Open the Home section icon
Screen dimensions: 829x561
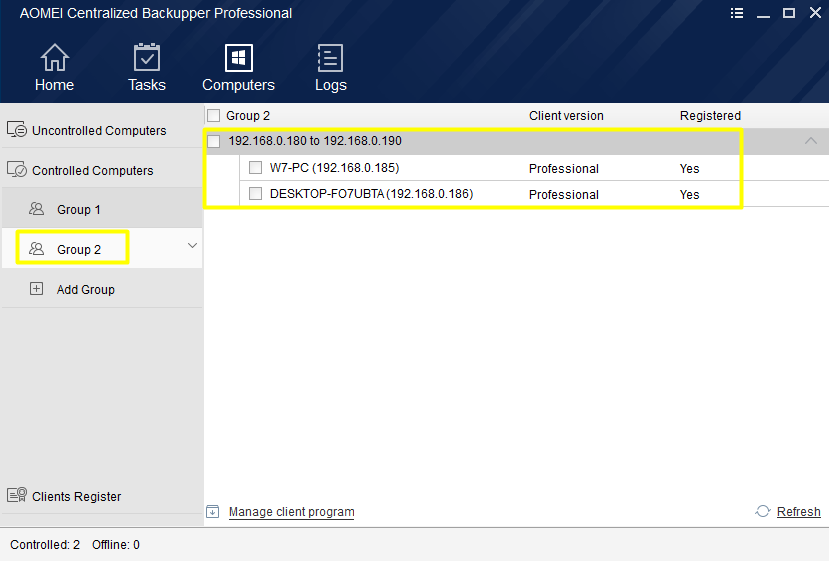pyautogui.click(x=54, y=58)
